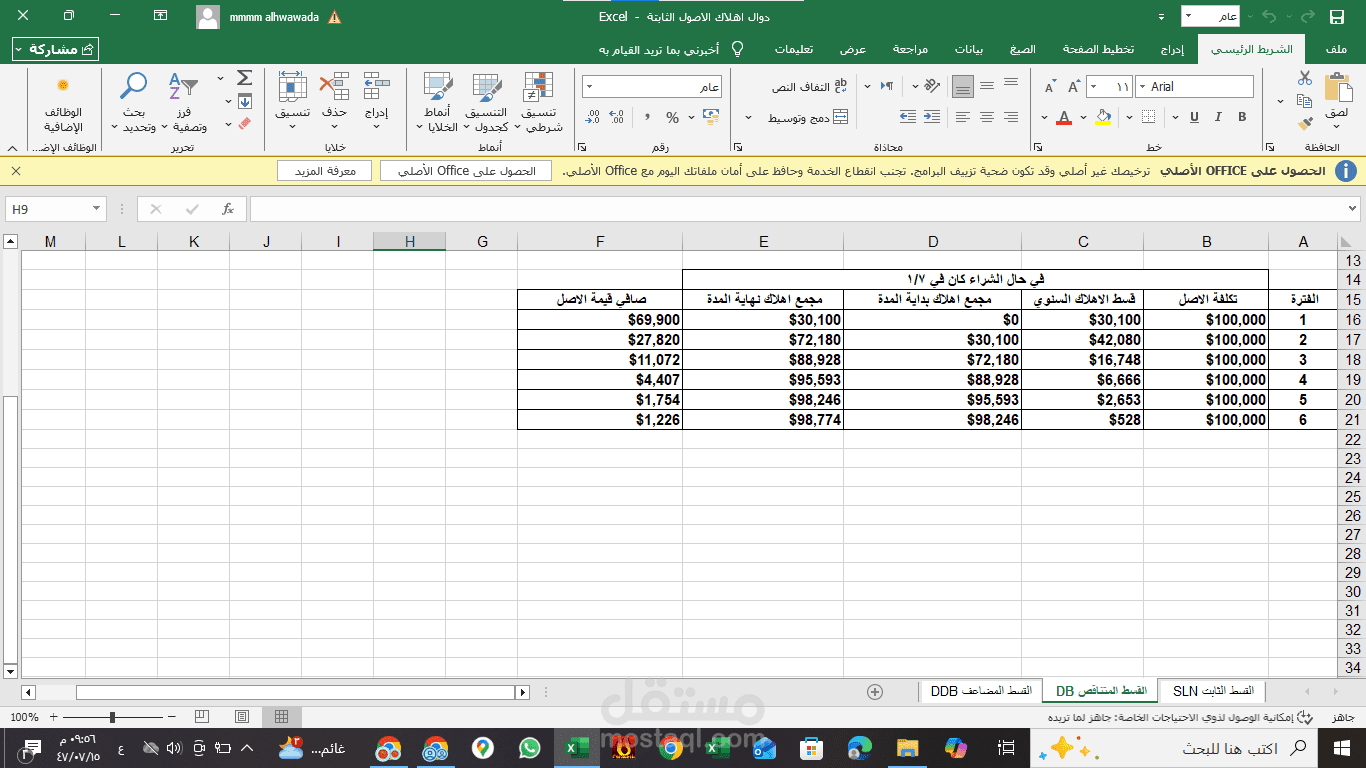Click the Decrease Decimal icon
The image size is (1366, 768).
point(593,117)
